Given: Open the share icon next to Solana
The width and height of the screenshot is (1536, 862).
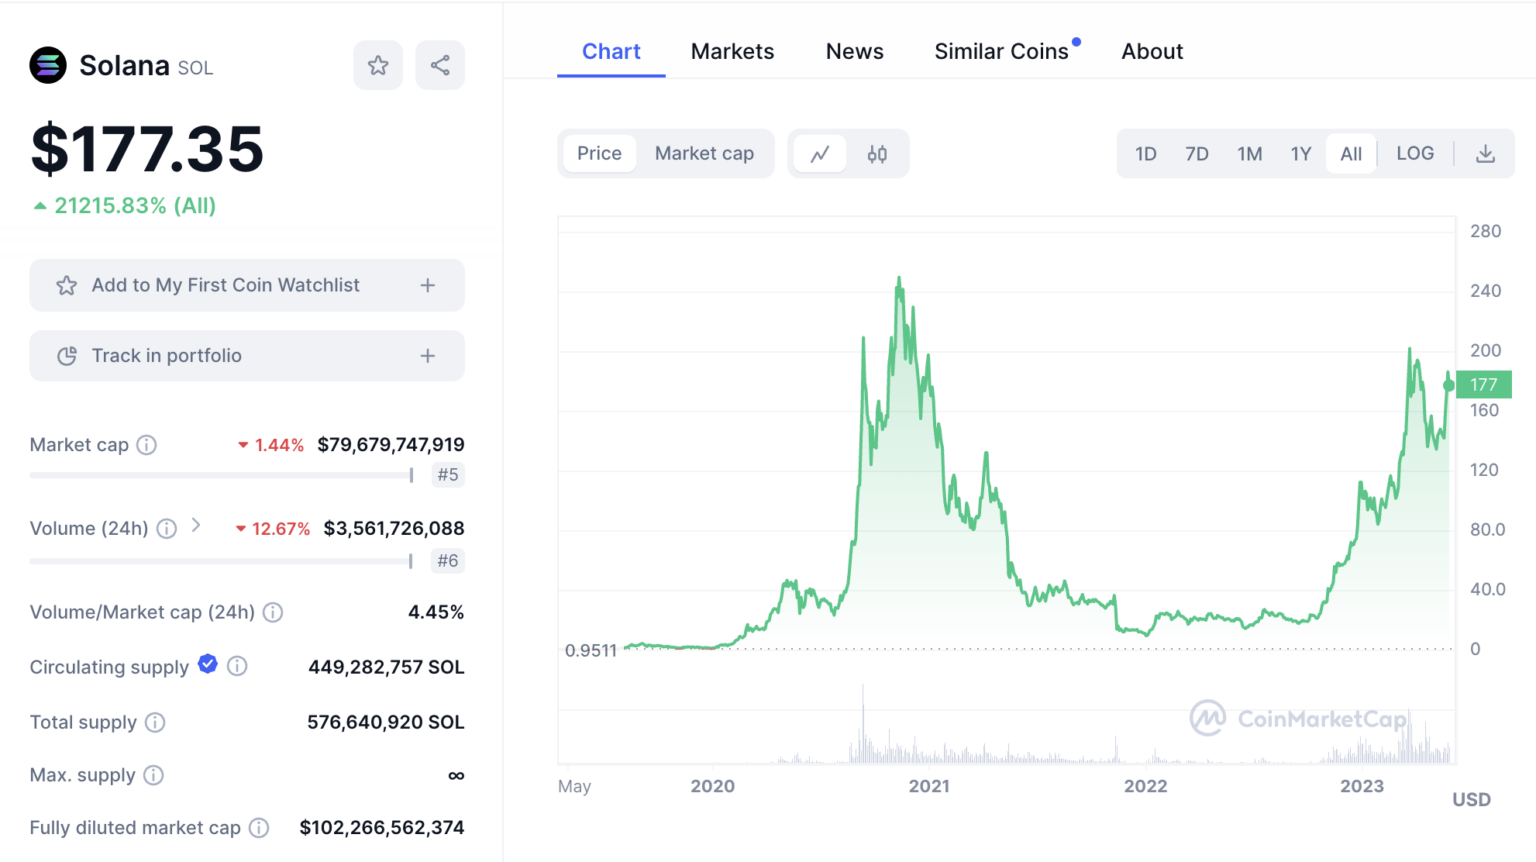Looking at the screenshot, I should [x=440, y=64].
